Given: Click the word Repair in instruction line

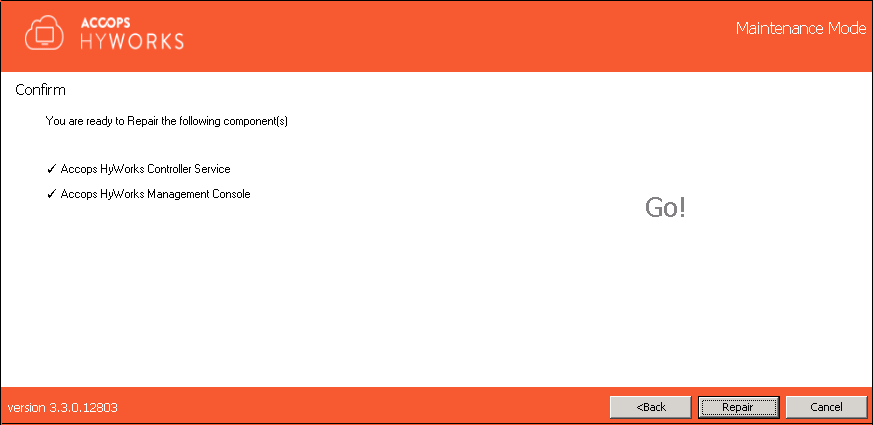Looking at the screenshot, I should coord(143,121).
